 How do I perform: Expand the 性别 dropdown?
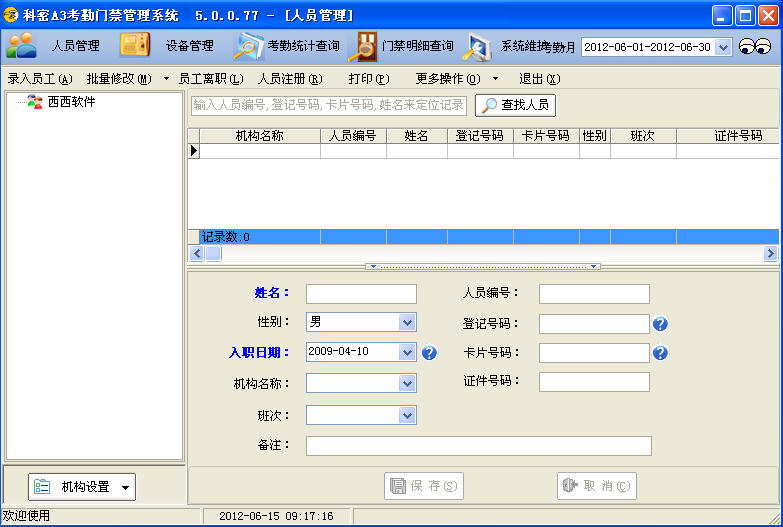click(407, 322)
